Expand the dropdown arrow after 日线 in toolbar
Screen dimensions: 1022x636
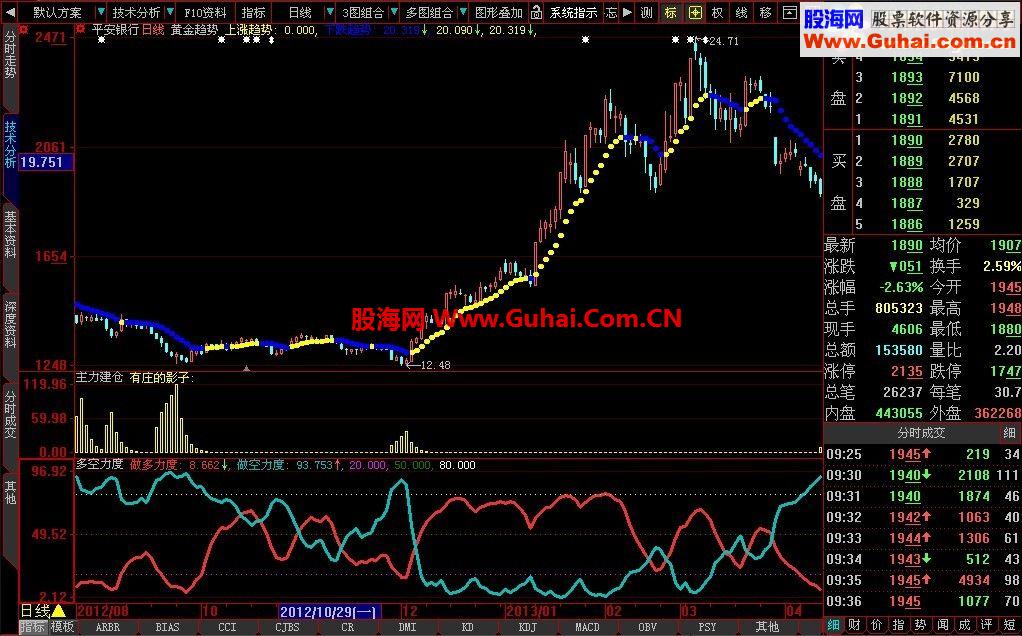click(330, 12)
